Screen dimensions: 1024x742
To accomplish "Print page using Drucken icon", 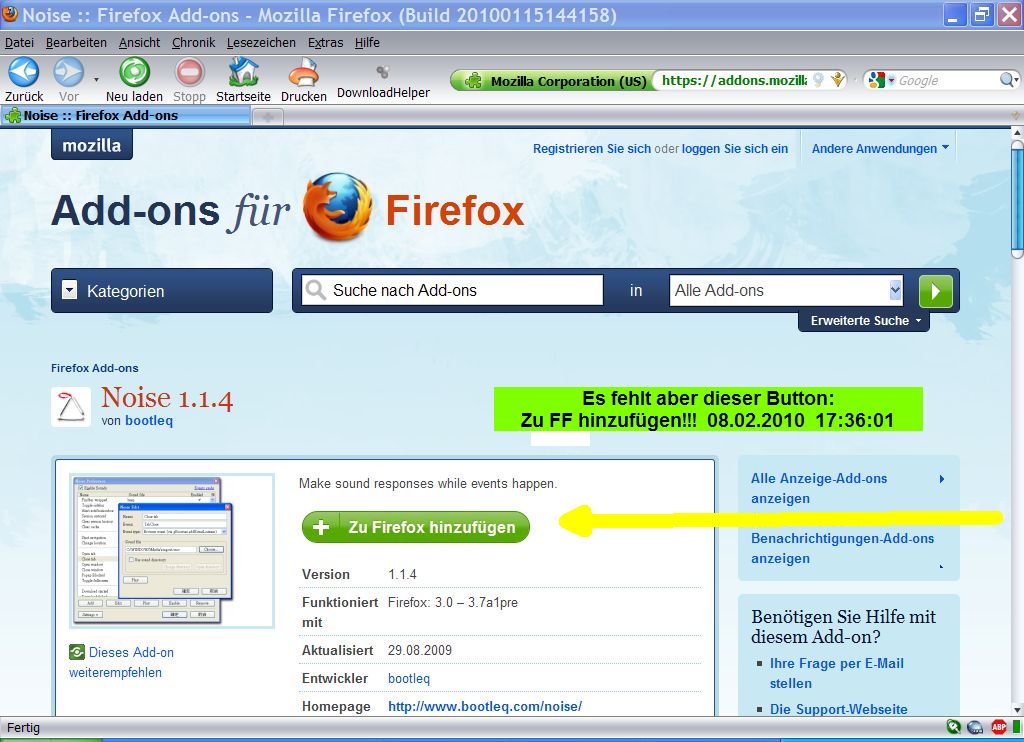I will point(304,73).
